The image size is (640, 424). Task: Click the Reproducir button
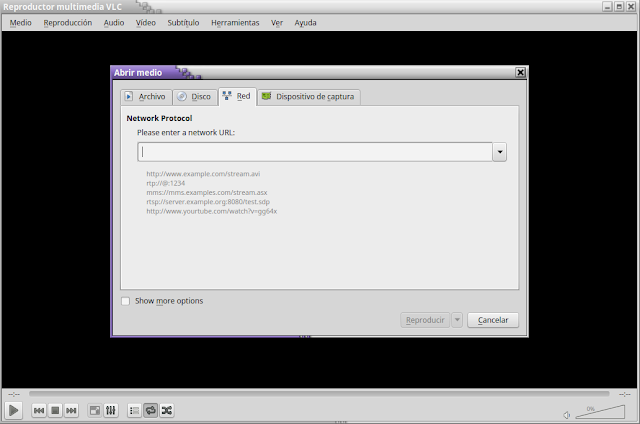click(x=425, y=320)
